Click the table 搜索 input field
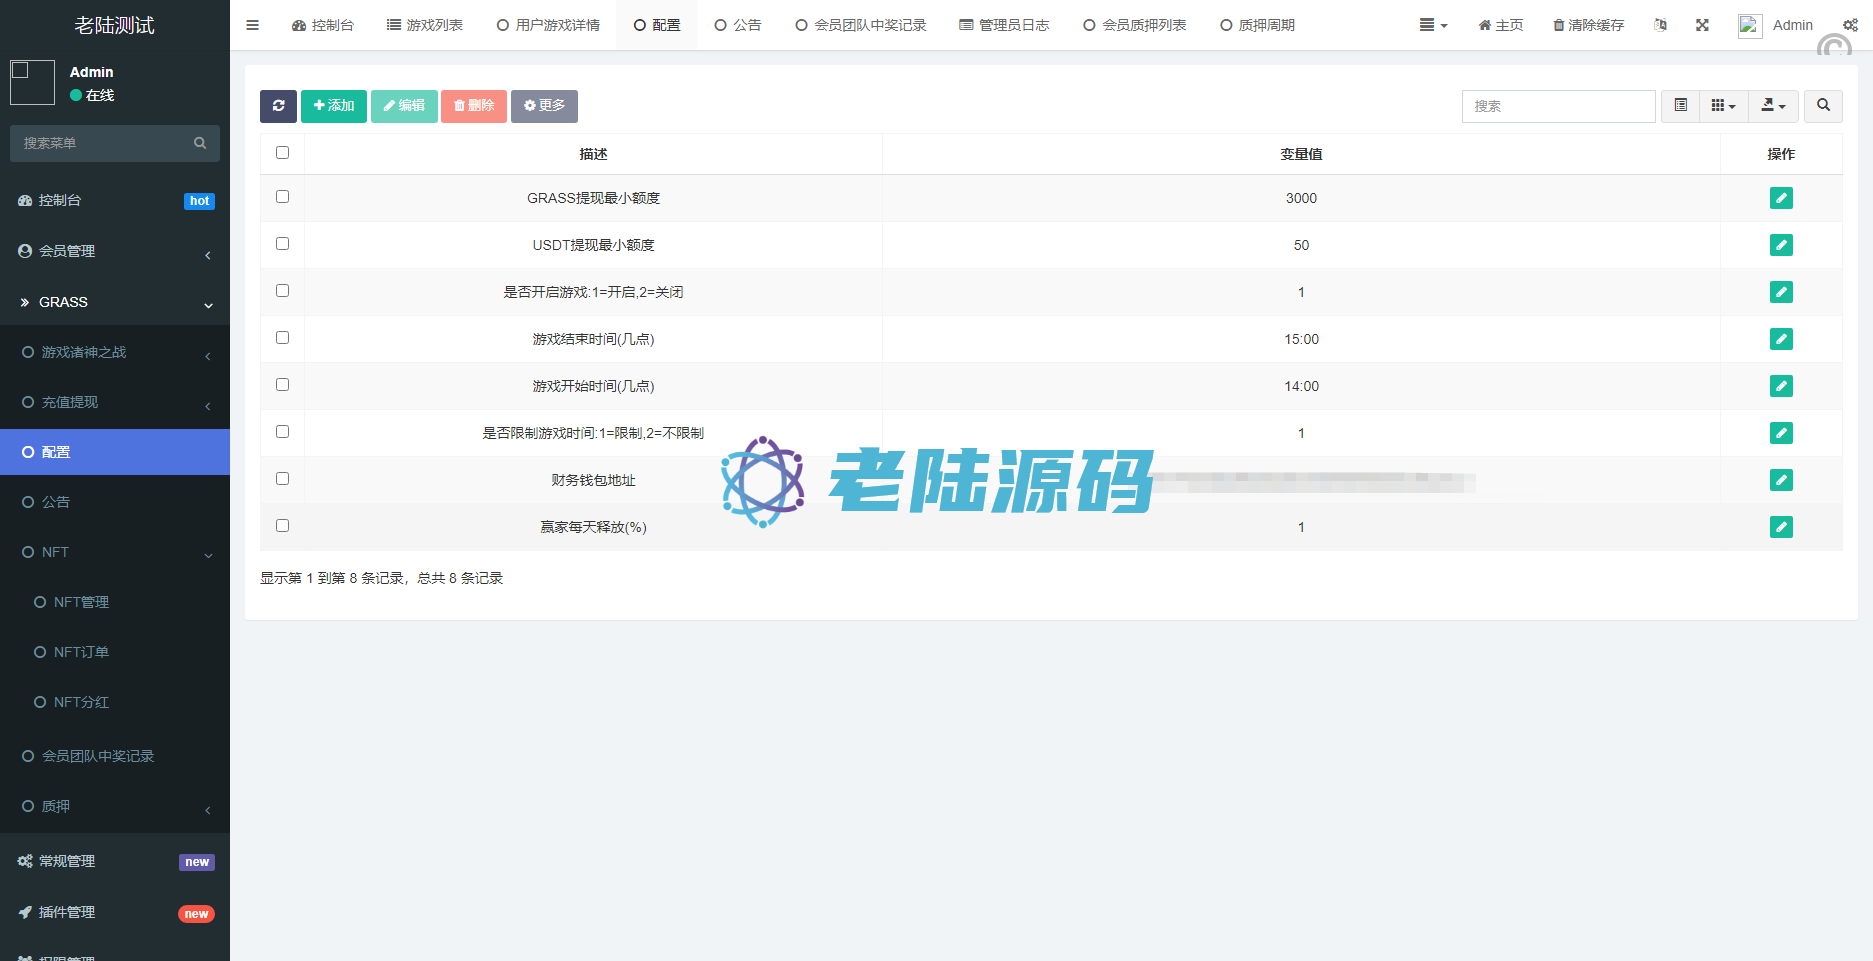This screenshot has height=961, width=1873. point(1558,106)
